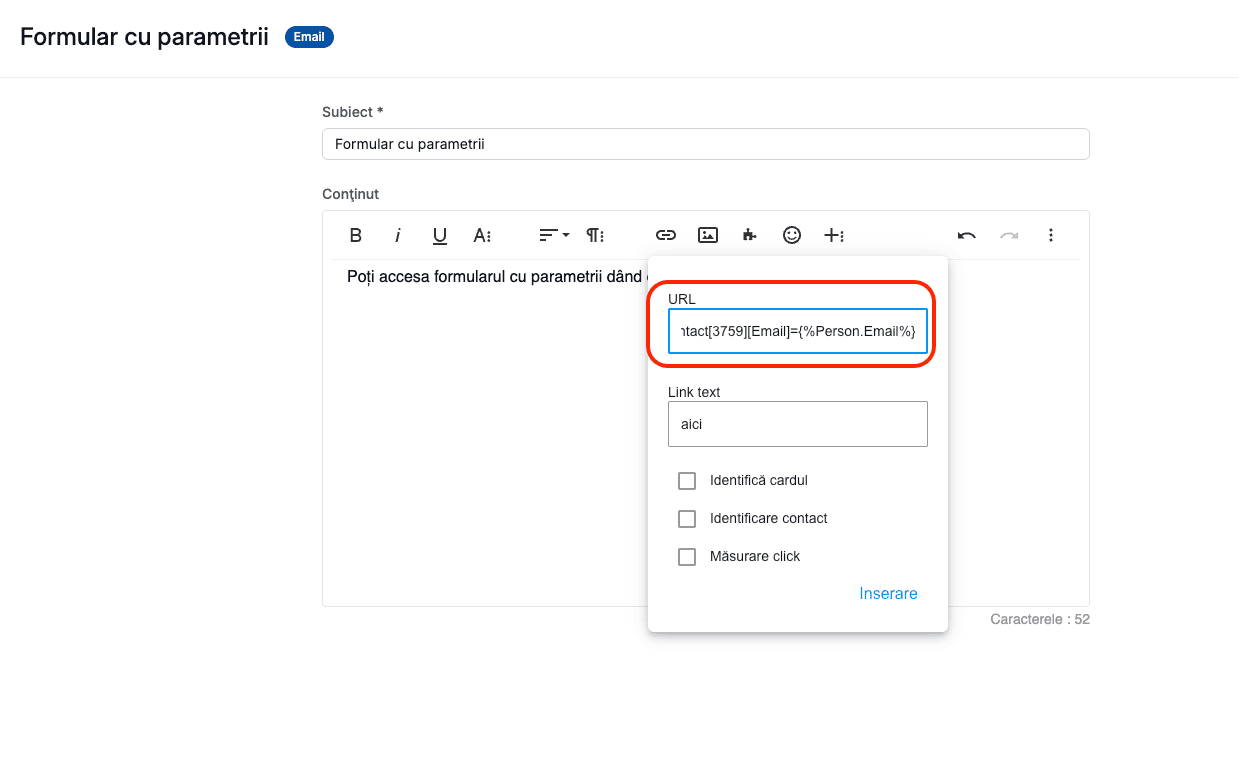Open the three-dot more options menu
Screen dimensions: 1239x773
[x=1051, y=235]
